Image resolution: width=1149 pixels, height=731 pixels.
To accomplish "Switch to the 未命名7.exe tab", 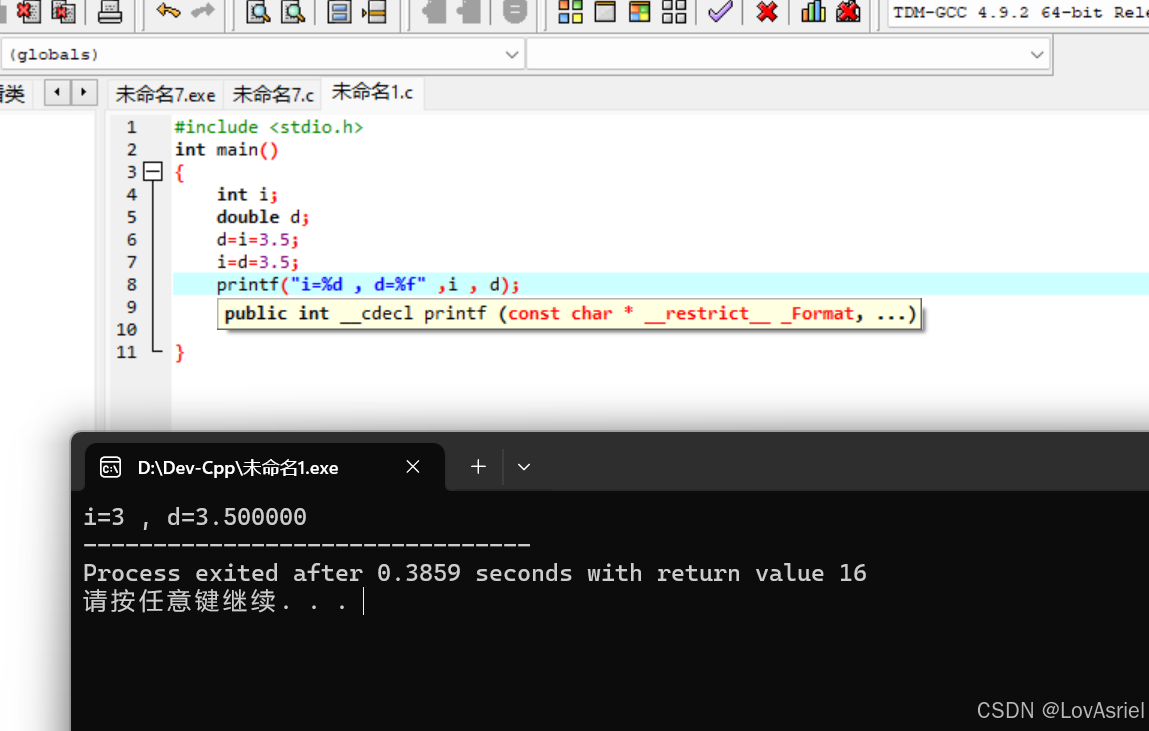I will pos(166,94).
